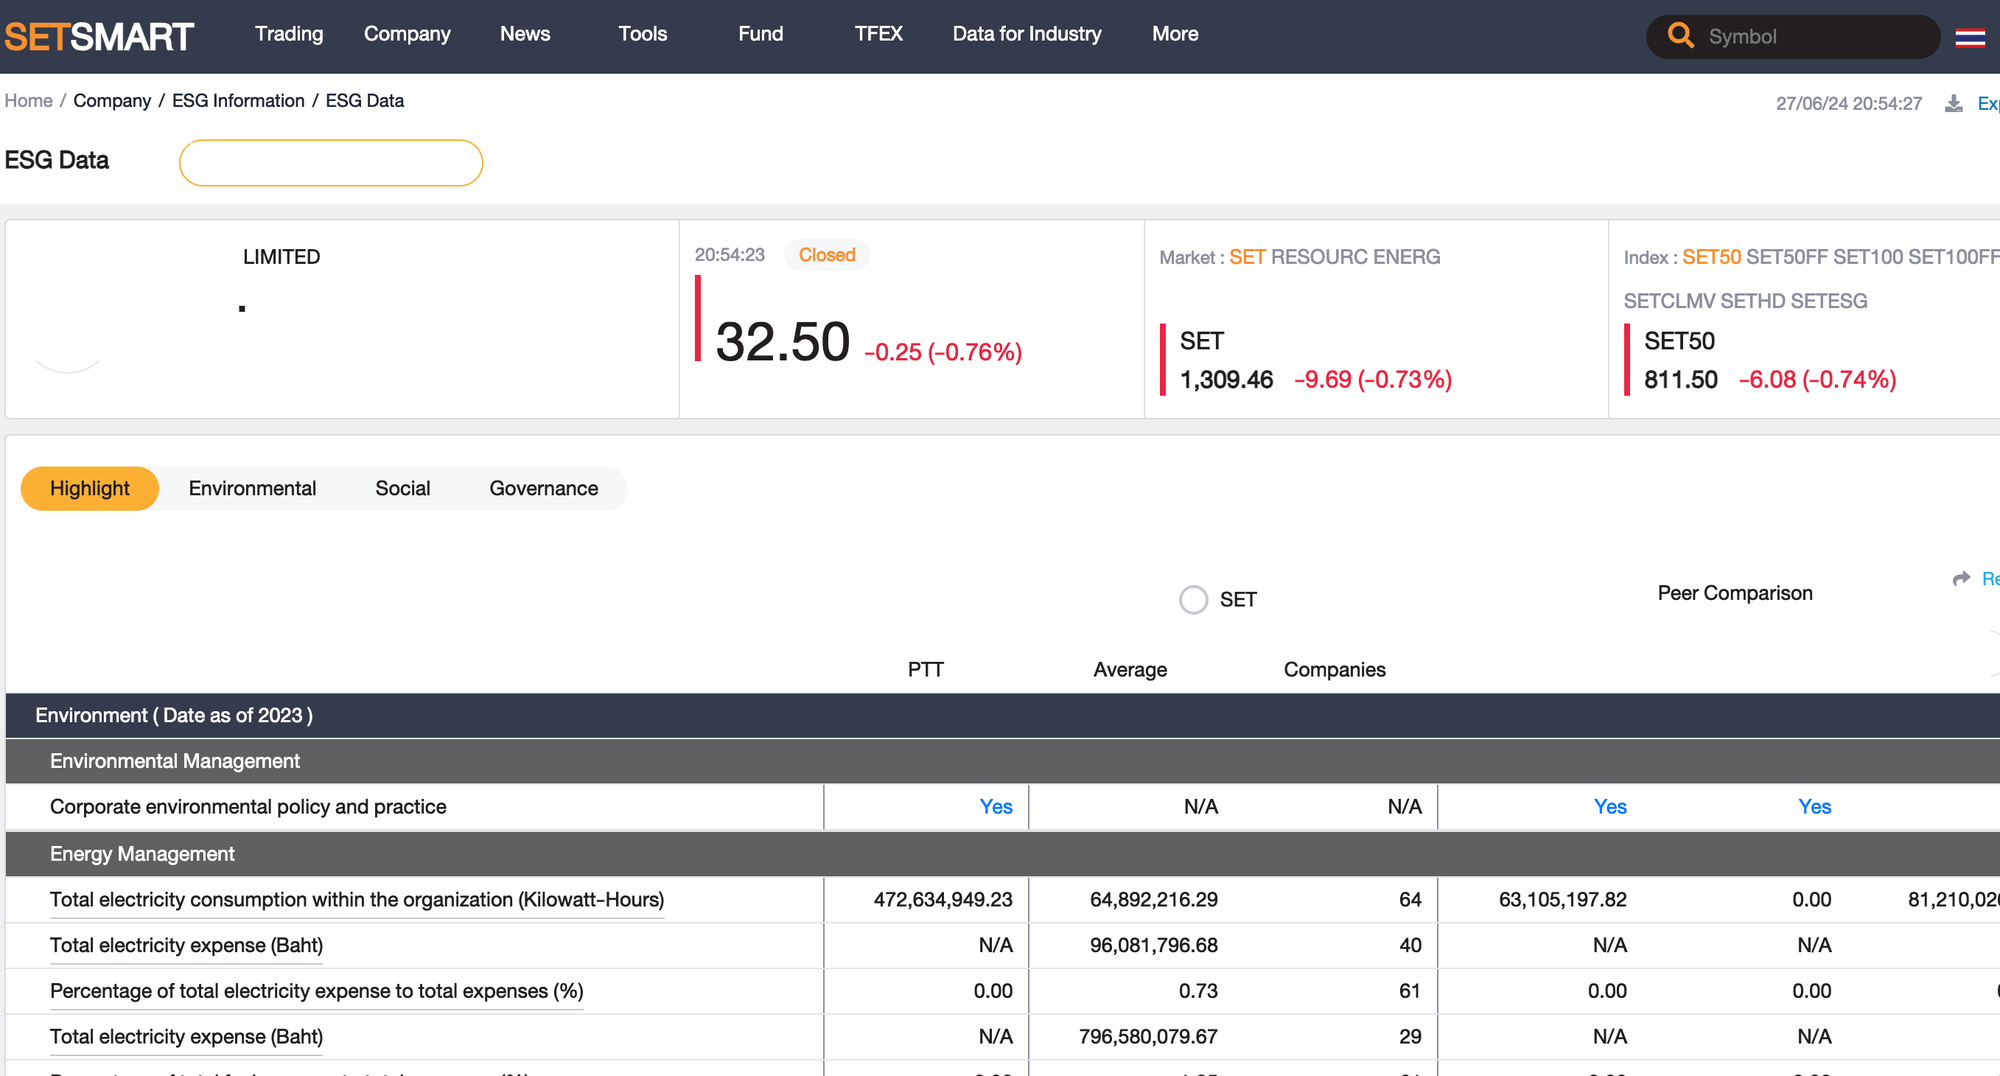
Task: Open the Company menu in the navbar
Action: click(x=407, y=34)
